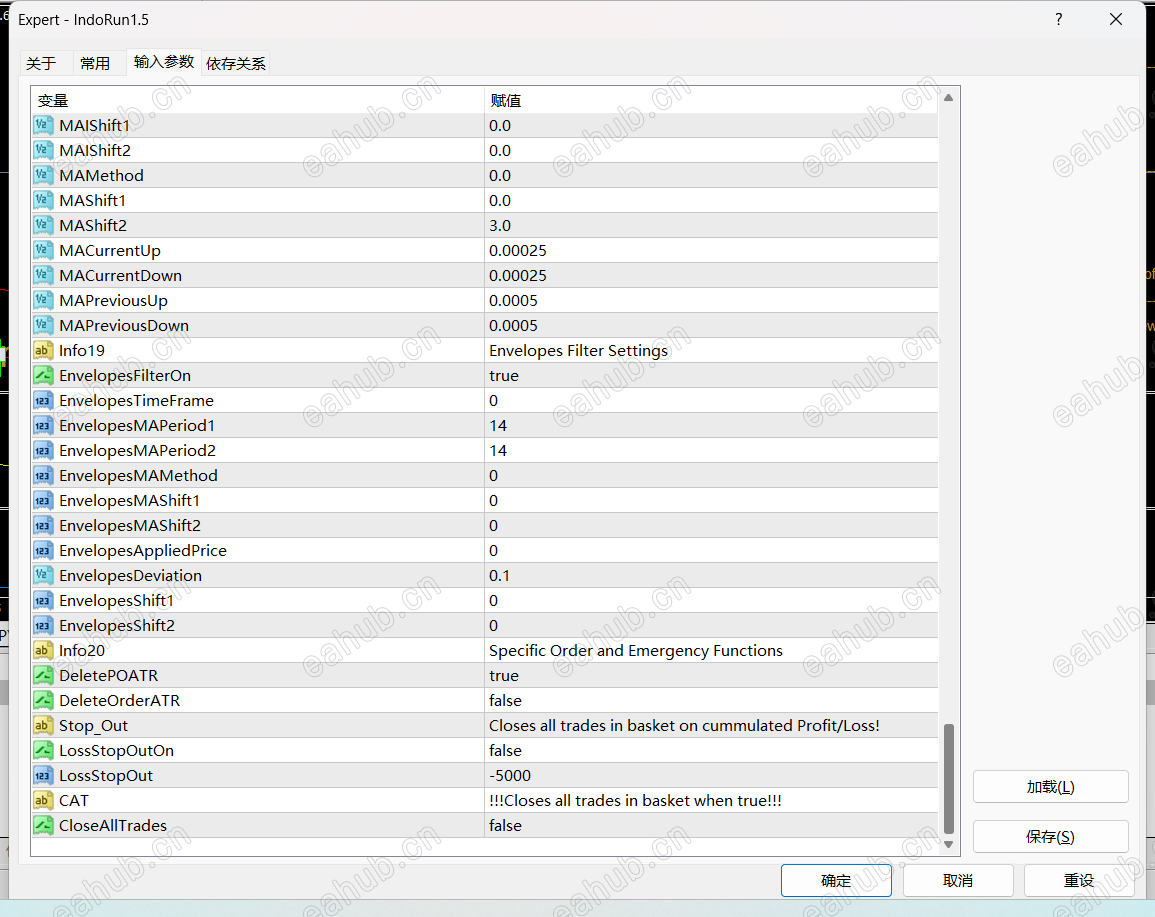Select the EnvelopesMAPeriod2 value 14
1155x917 pixels.
498,451
